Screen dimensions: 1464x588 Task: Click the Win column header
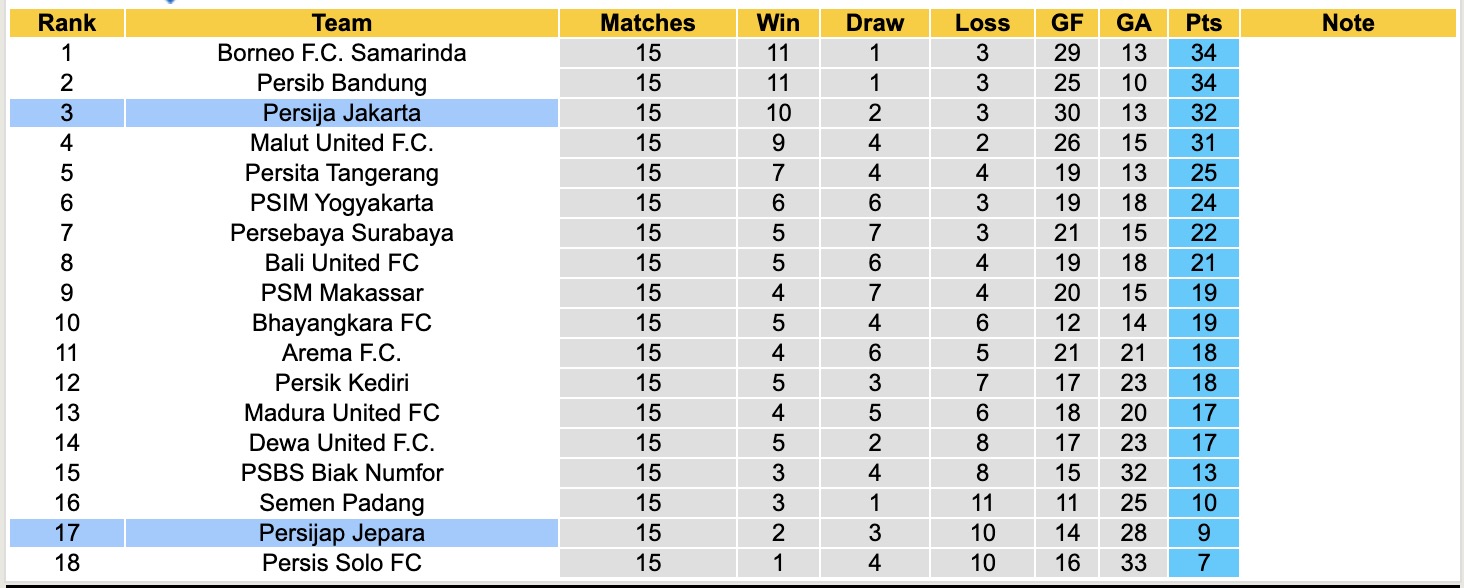(778, 23)
